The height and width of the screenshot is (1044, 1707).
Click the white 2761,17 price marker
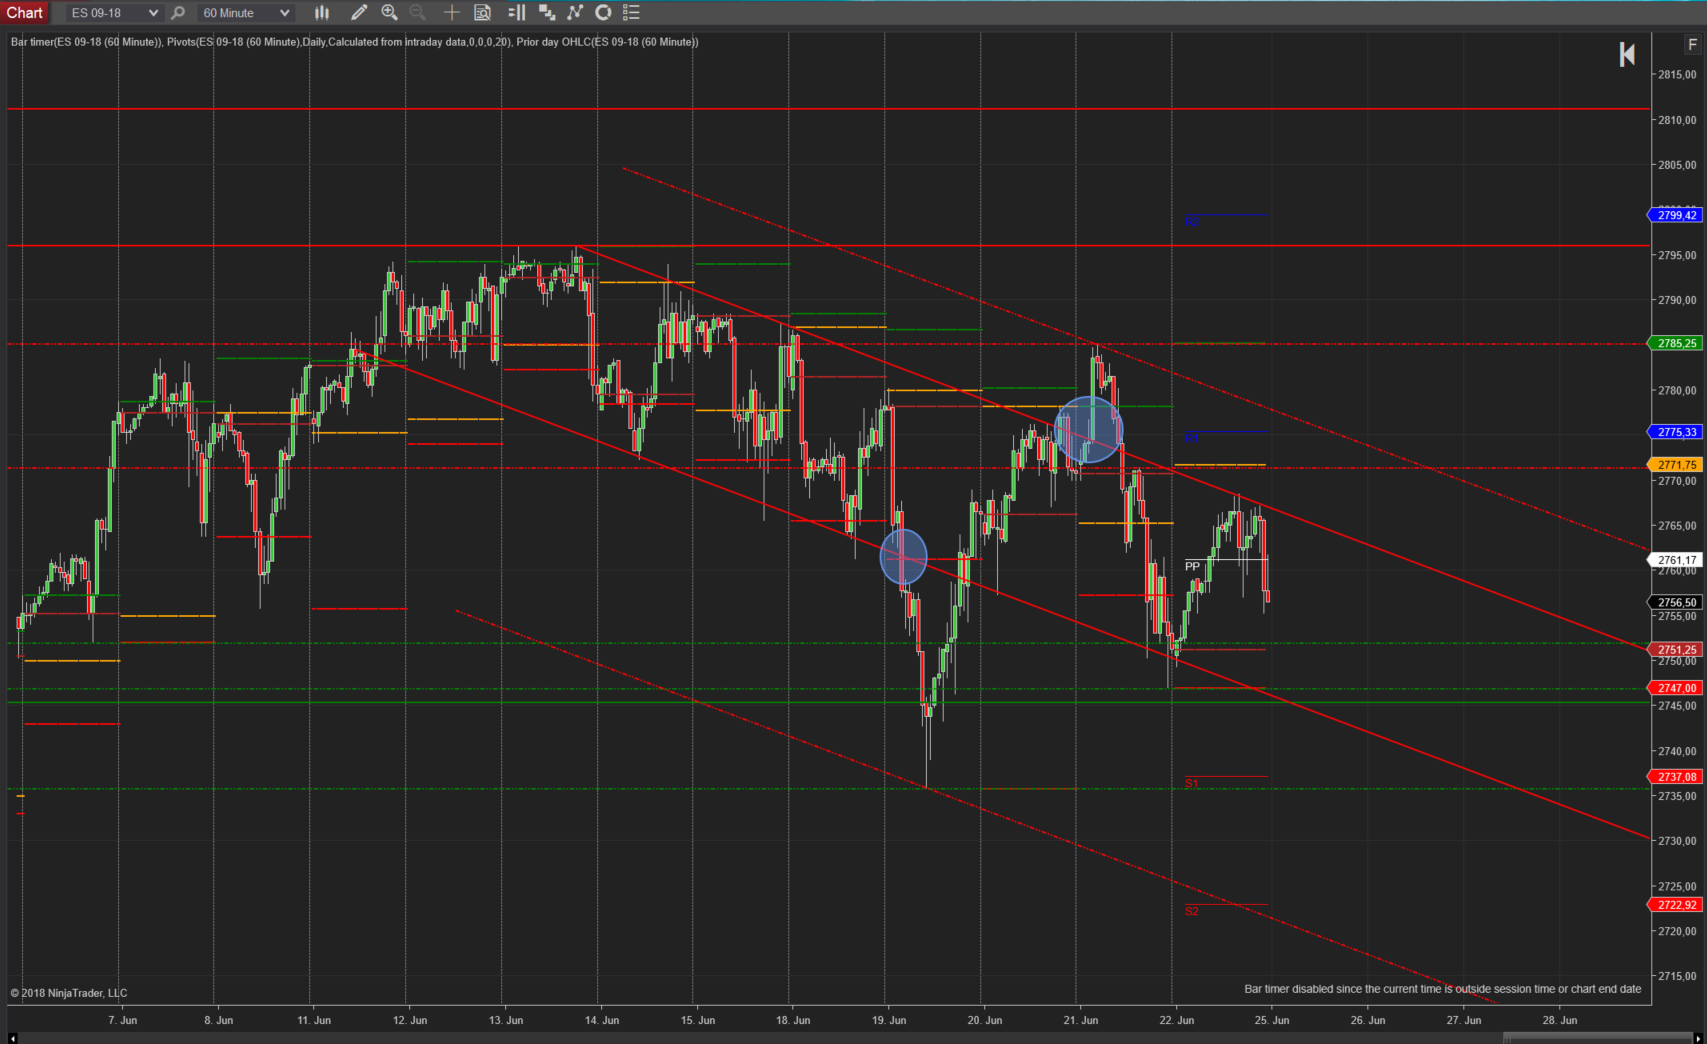(x=1675, y=560)
